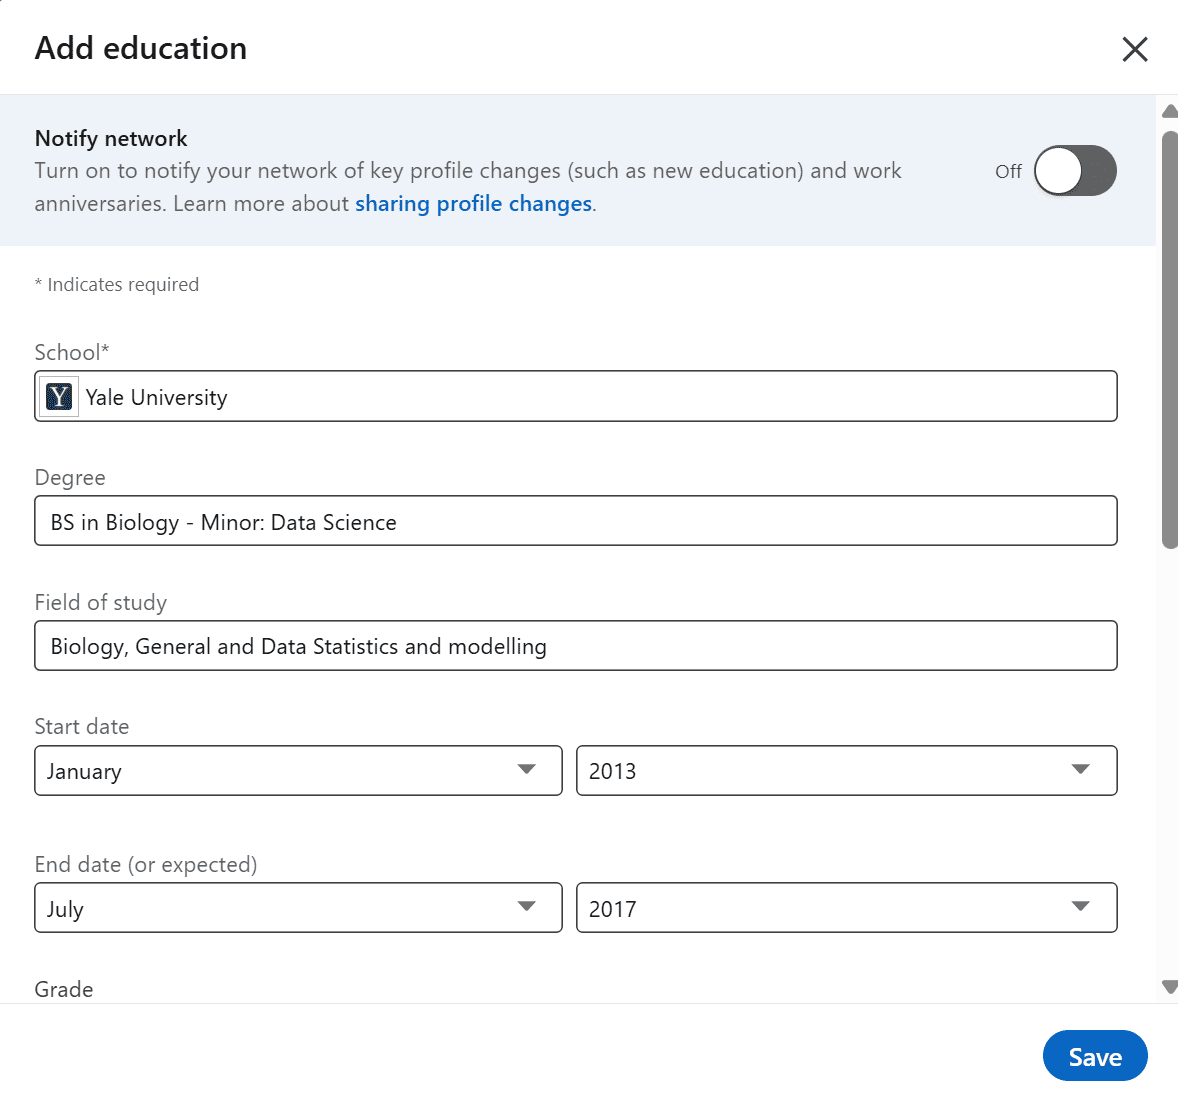
Task: Click the chevron icon on the 2013 dropdown
Action: [x=1080, y=770]
